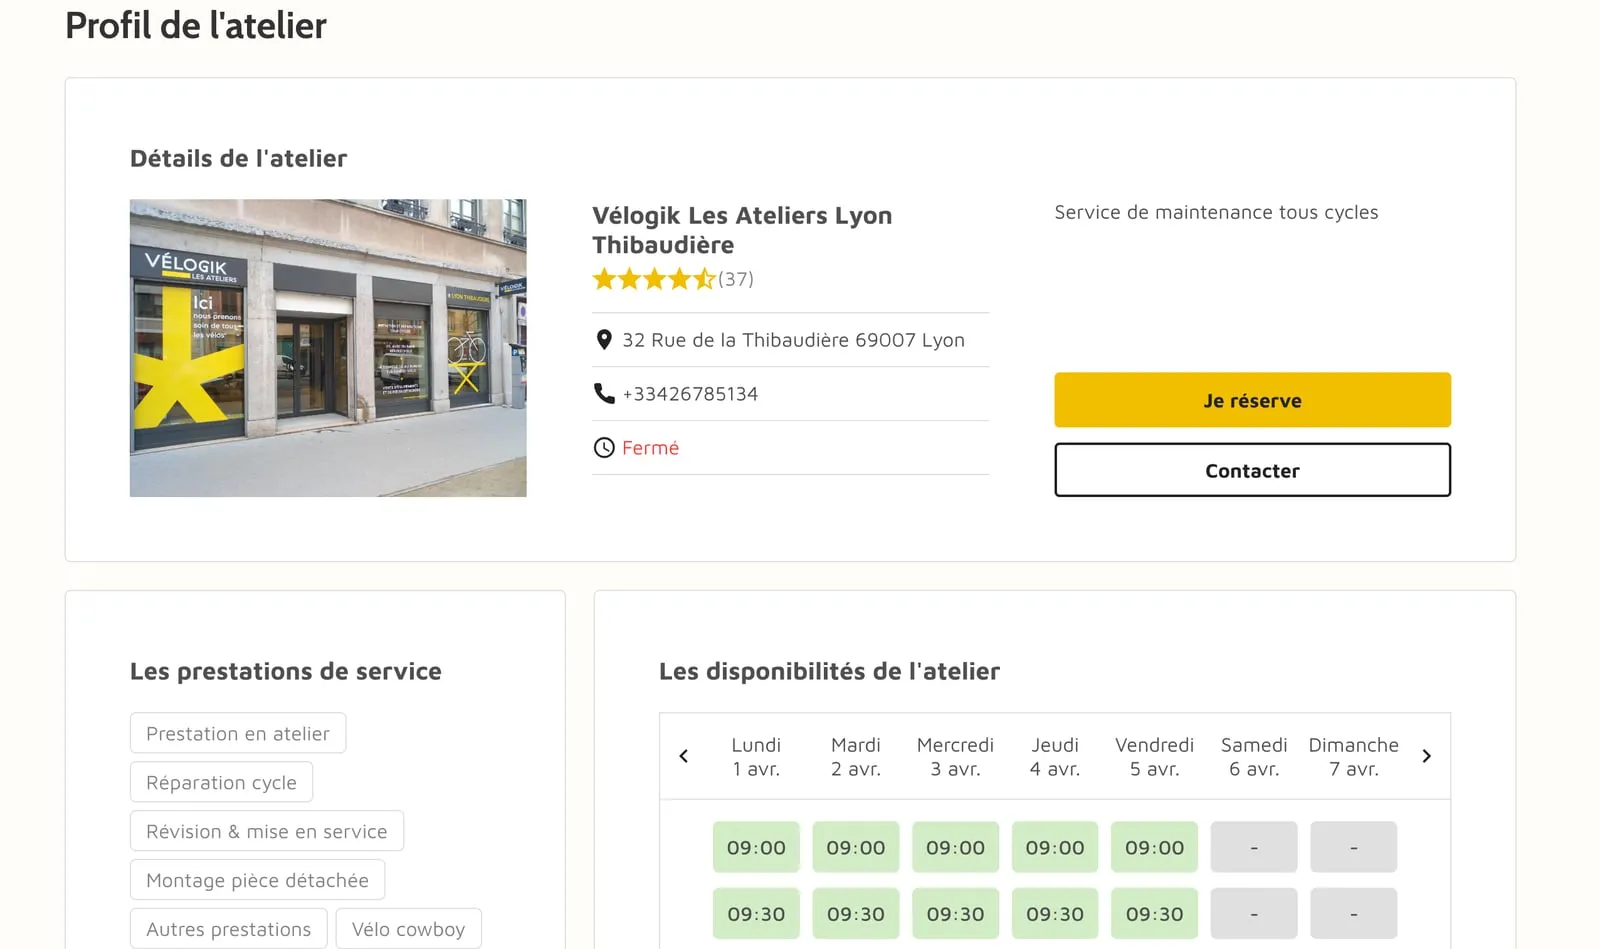Open the workshop storefront photo

click(x=328, y=348)
